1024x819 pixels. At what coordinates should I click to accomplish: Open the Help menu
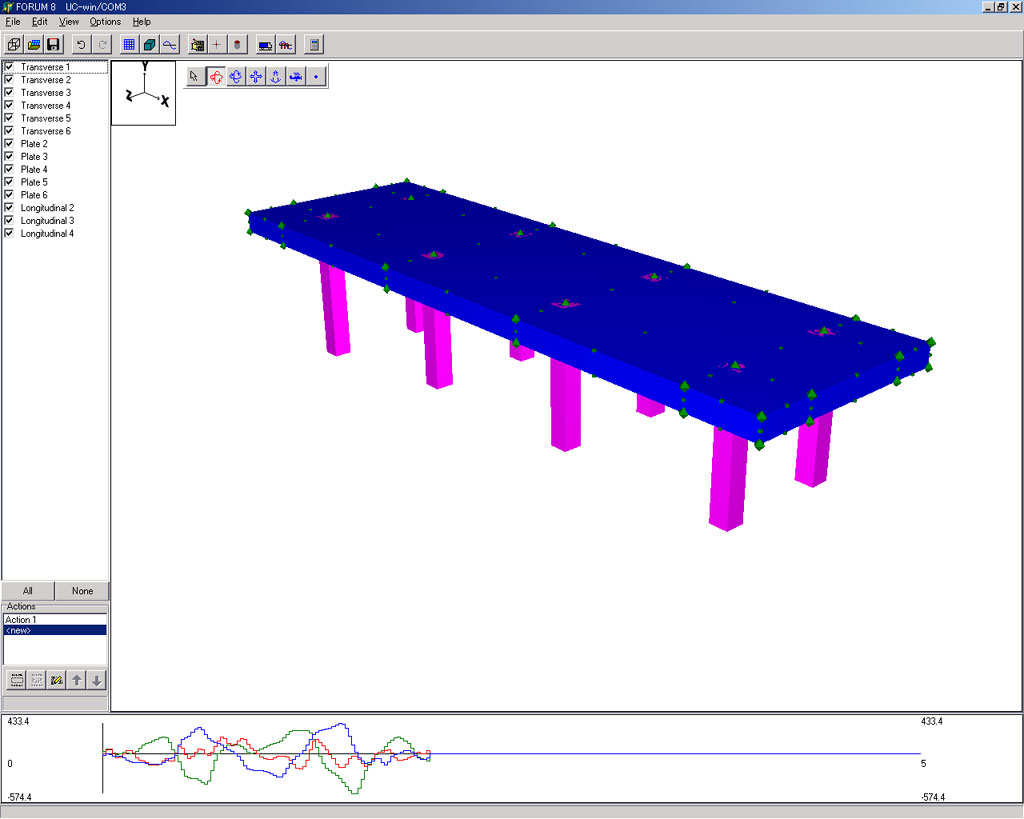click(x=142, y=22)
